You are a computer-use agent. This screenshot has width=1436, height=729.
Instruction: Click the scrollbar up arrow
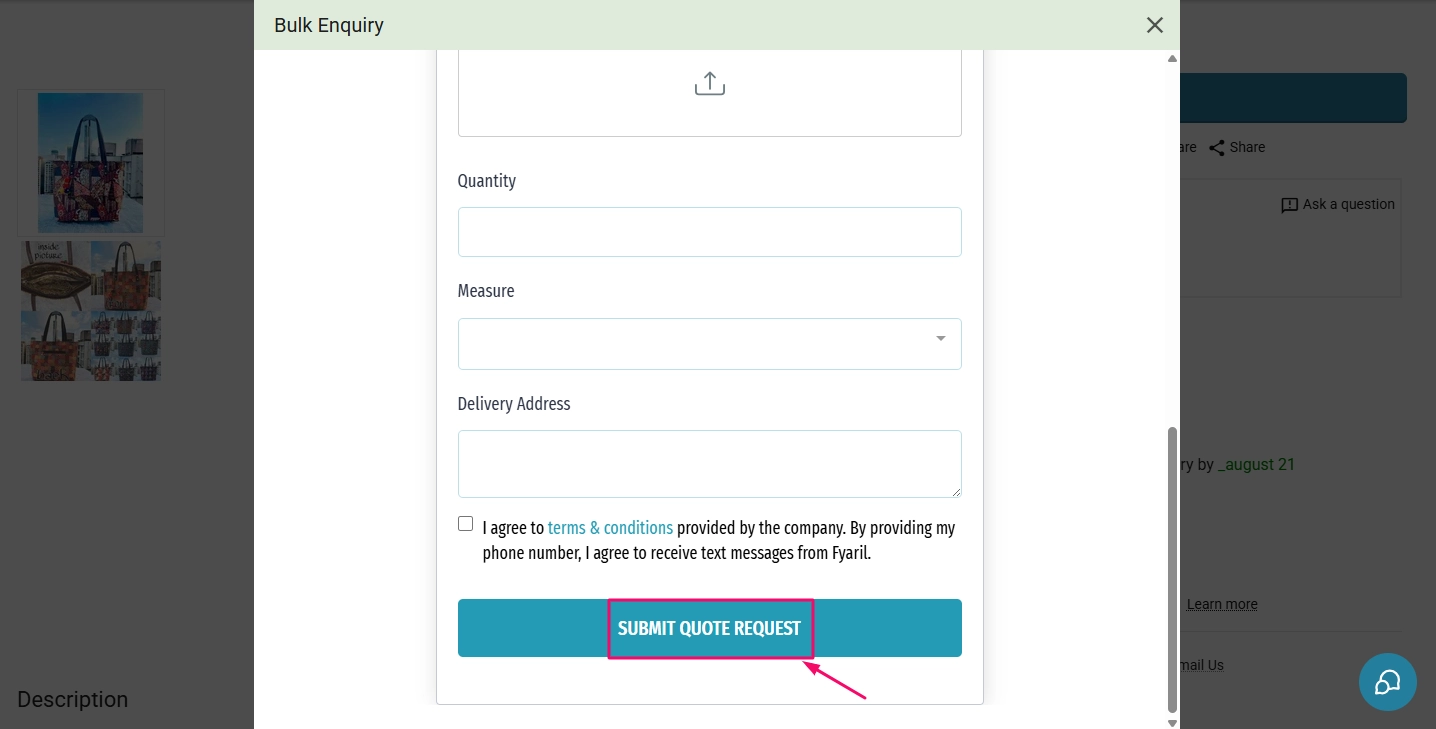pos(1170,58)
